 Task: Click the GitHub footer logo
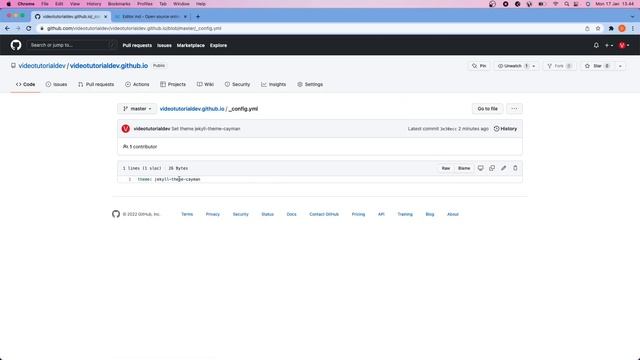(116, 214)
